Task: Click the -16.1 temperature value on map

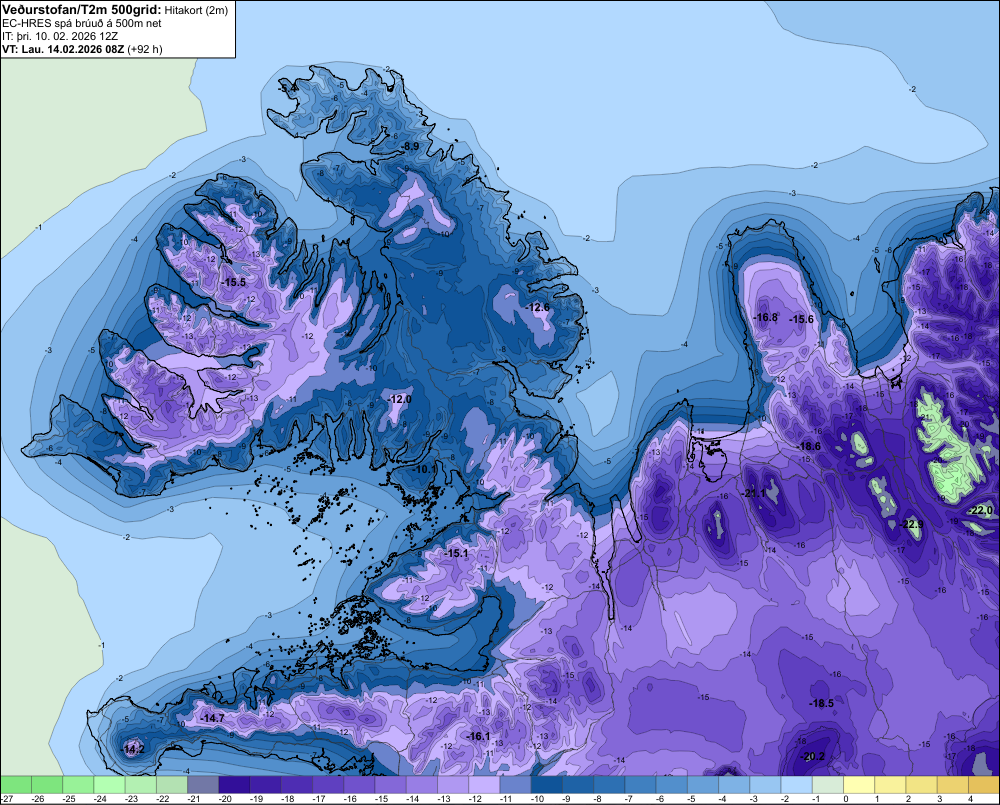Action: [478, 736]
